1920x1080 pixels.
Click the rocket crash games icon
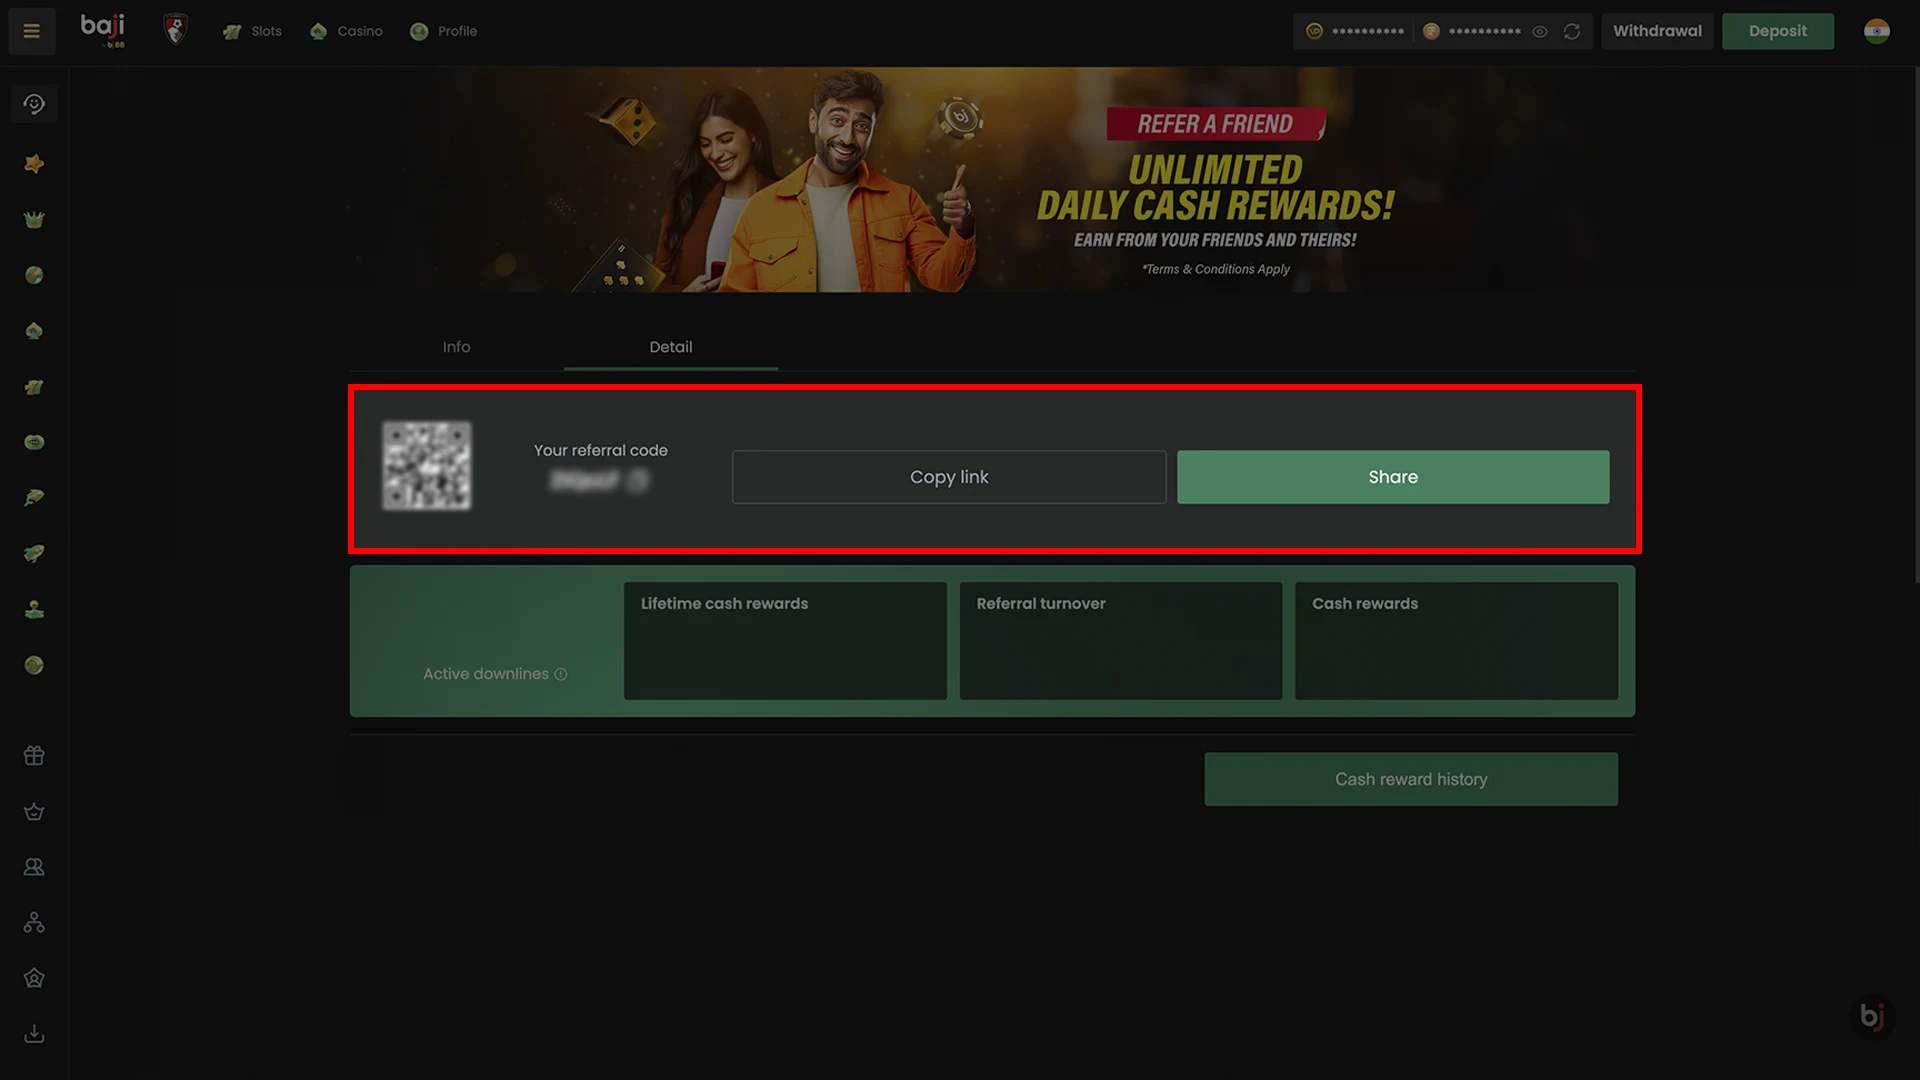click(x=34, y=553)
